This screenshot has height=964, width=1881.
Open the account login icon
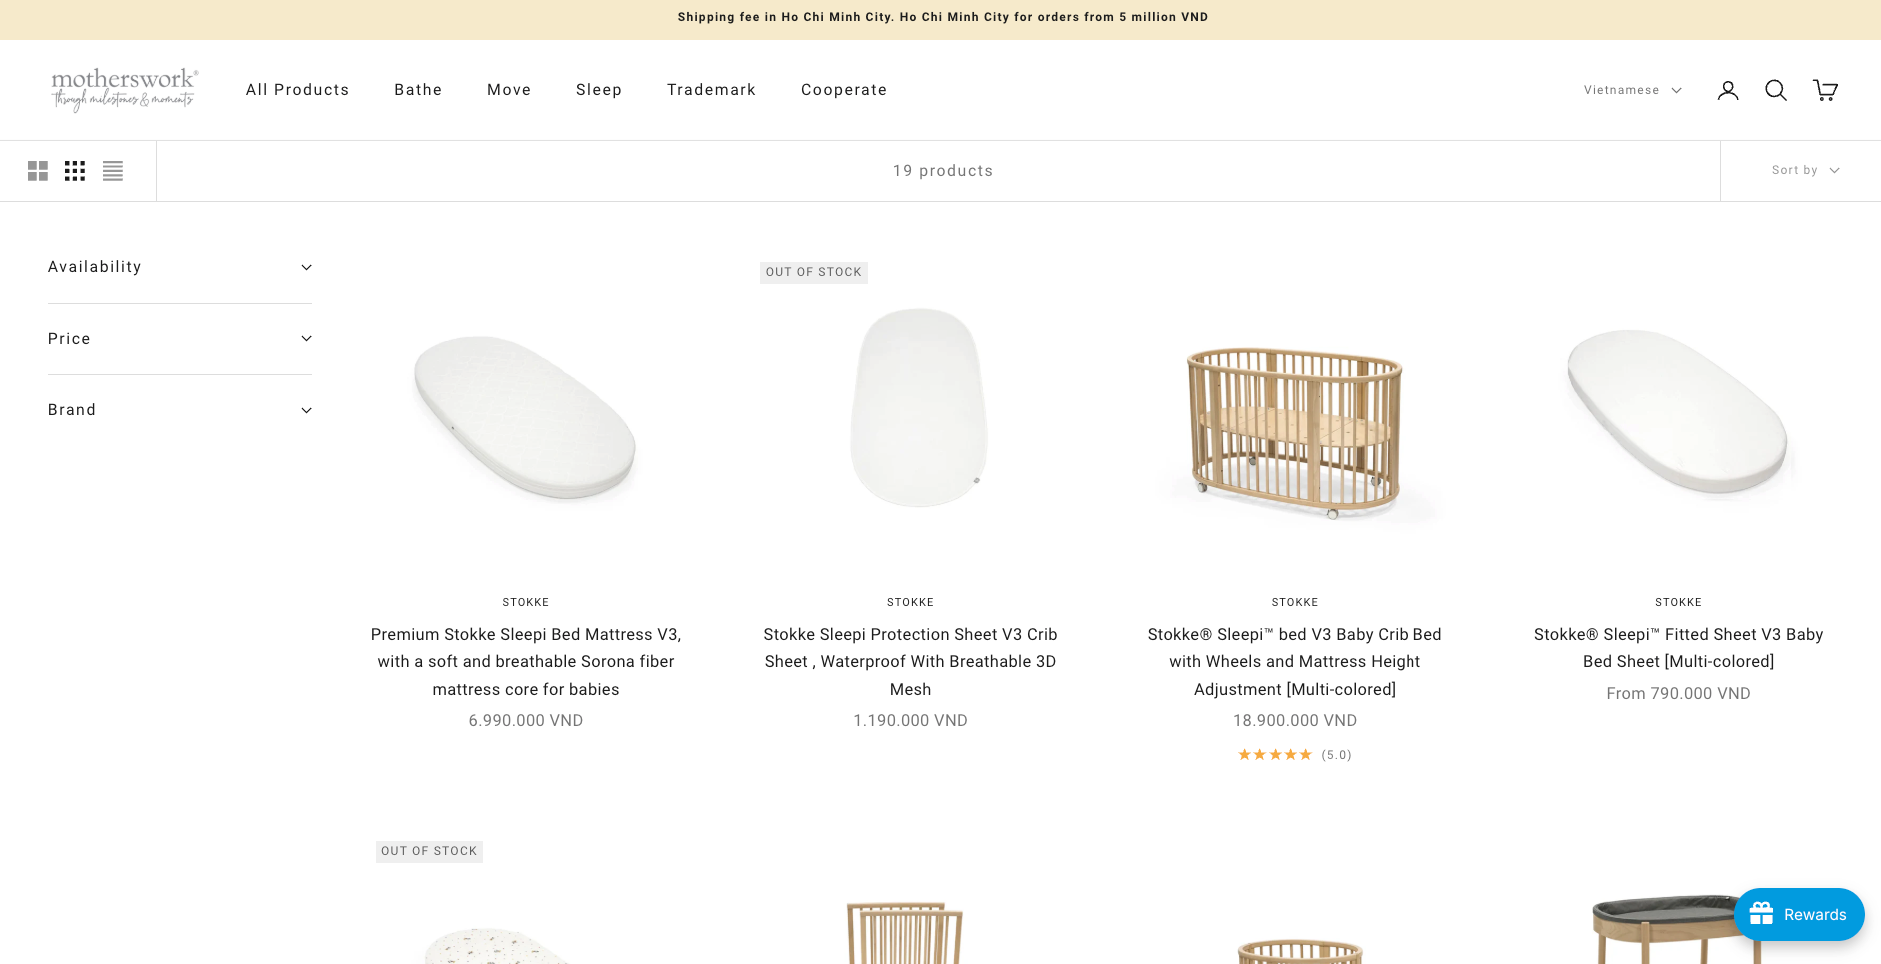[x=1728, y=90]
